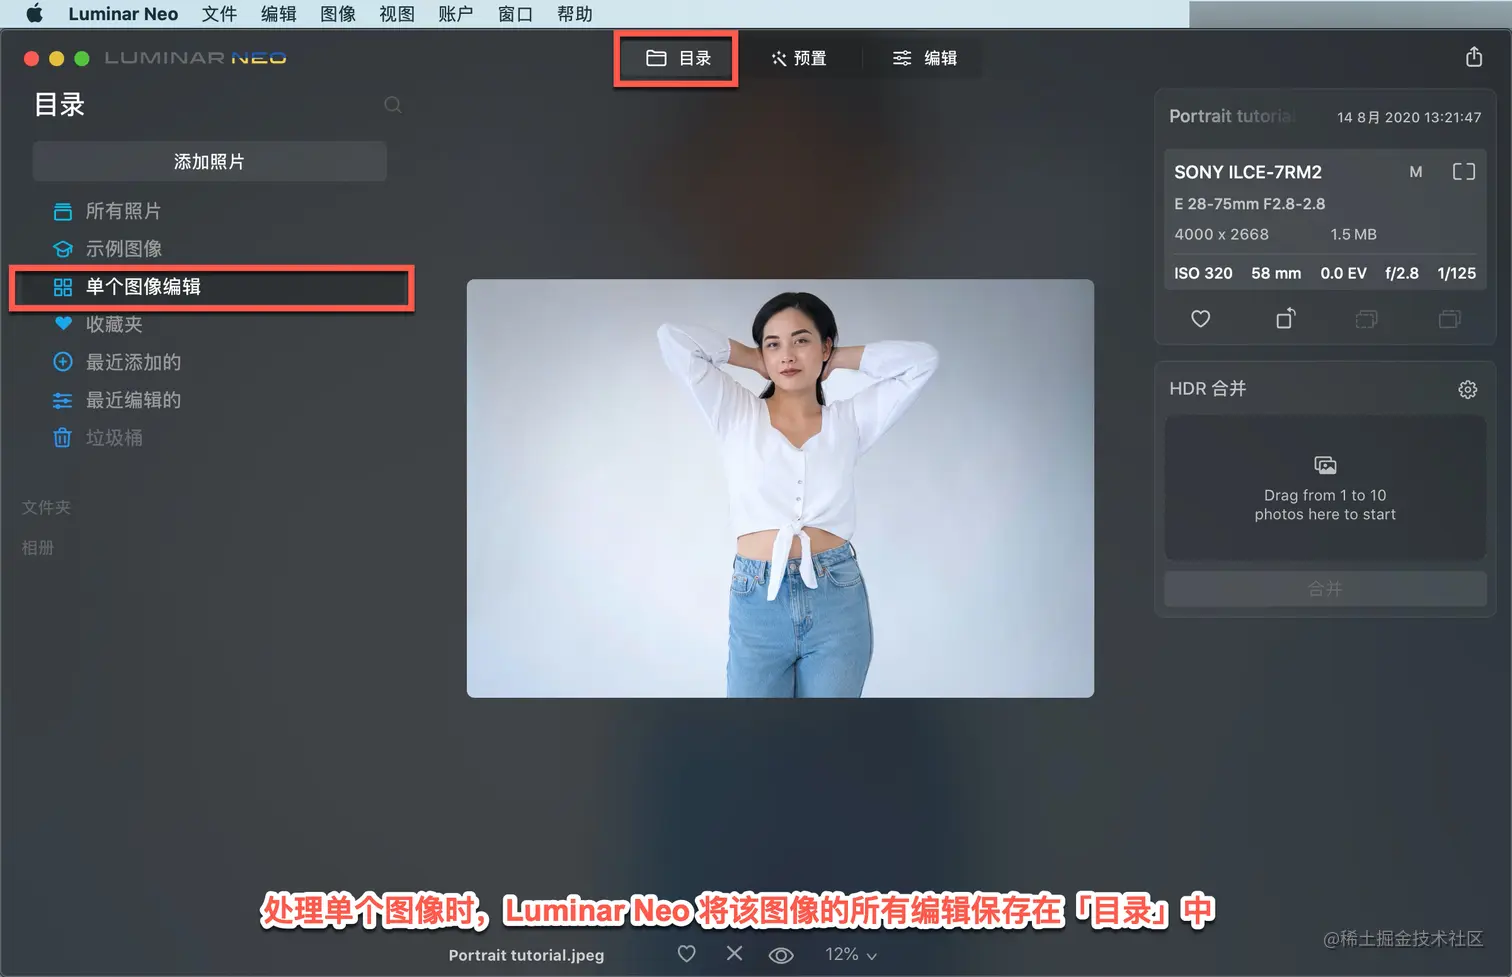Viewport: 1512px width, 977px height.
Task: Click the 0.0 EV exposure value
Action: point(1343,273)
